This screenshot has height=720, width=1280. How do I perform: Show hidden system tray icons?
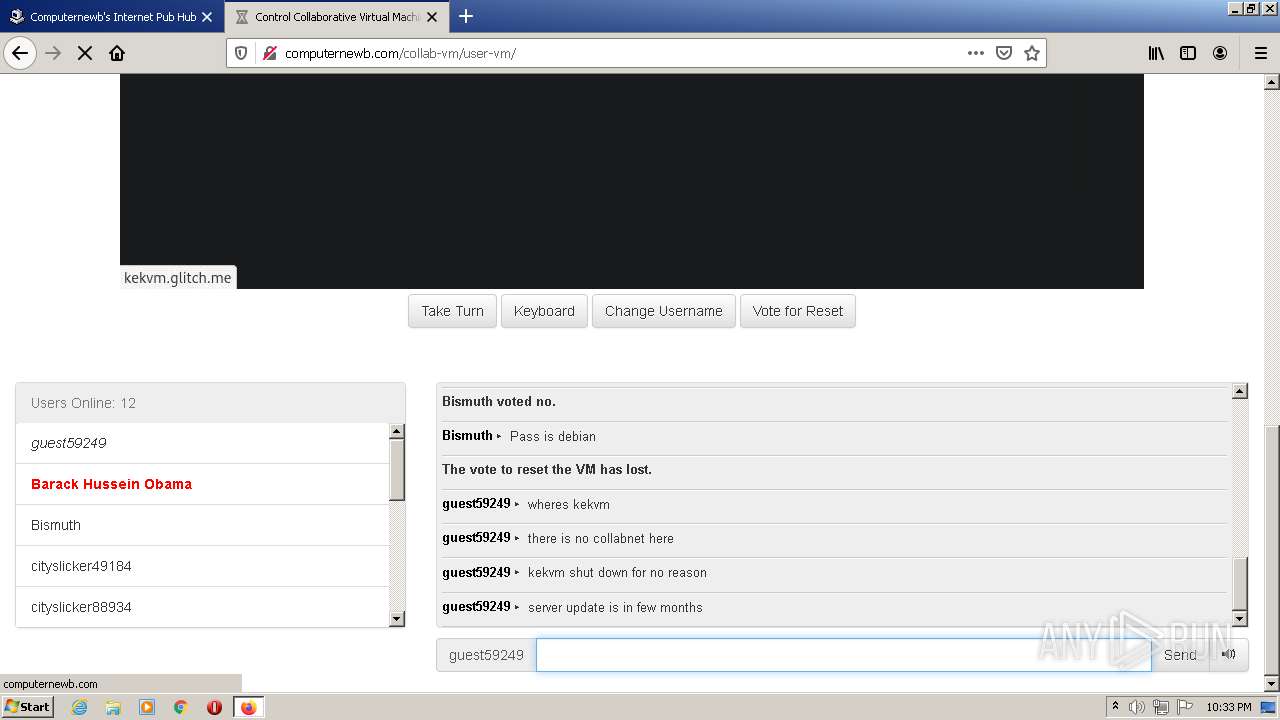click(x=1115, y=707)
